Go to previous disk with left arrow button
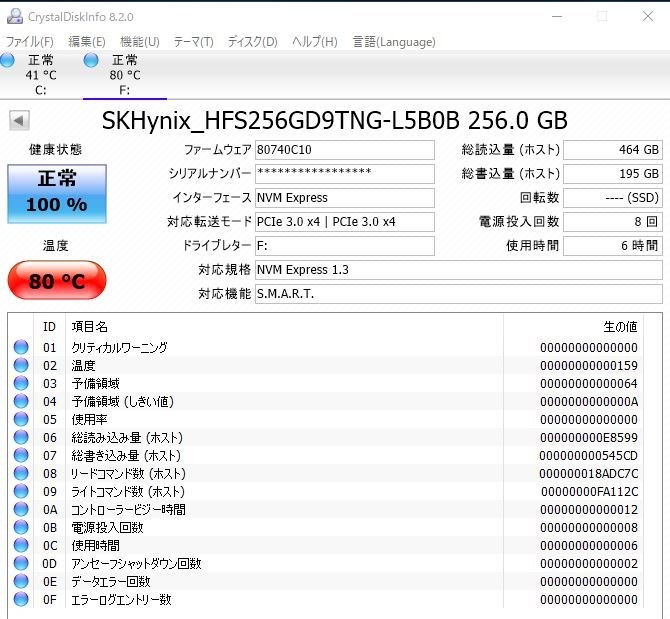 (19, 120)
